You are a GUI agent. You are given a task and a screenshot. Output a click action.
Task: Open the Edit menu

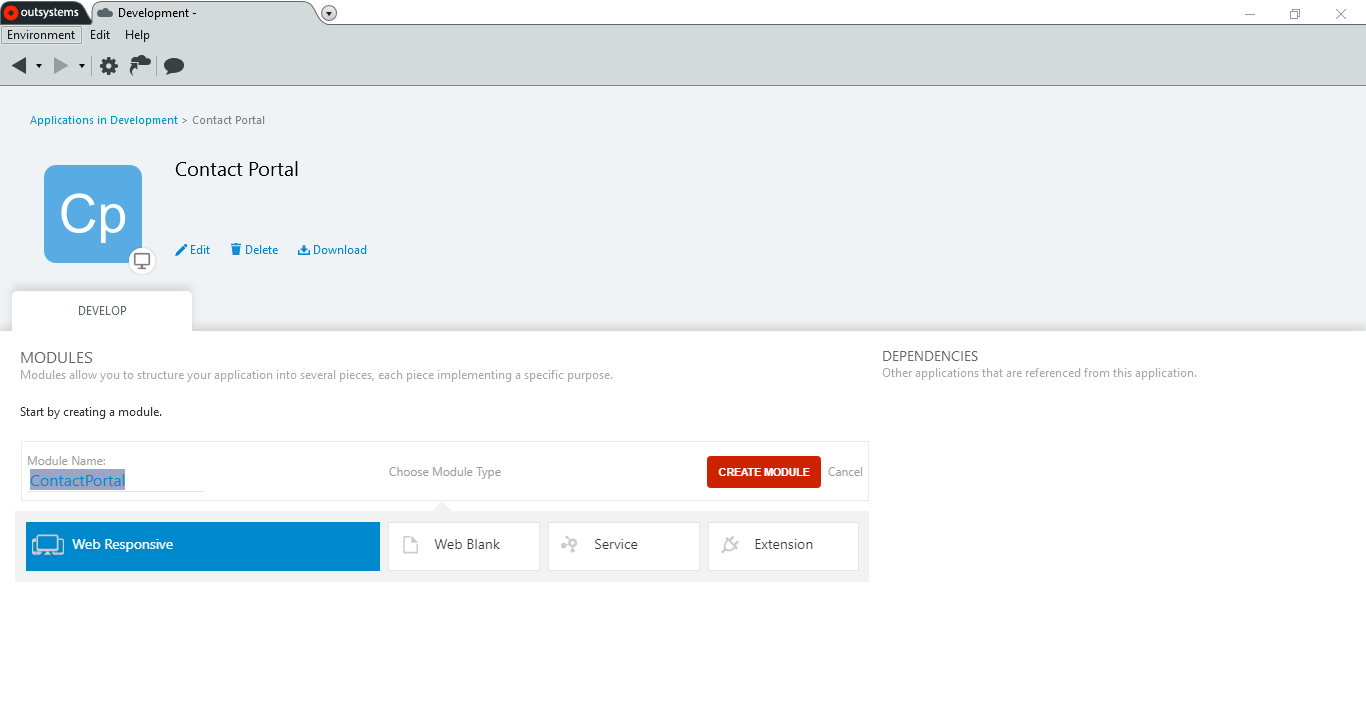(x=100, y=35)
